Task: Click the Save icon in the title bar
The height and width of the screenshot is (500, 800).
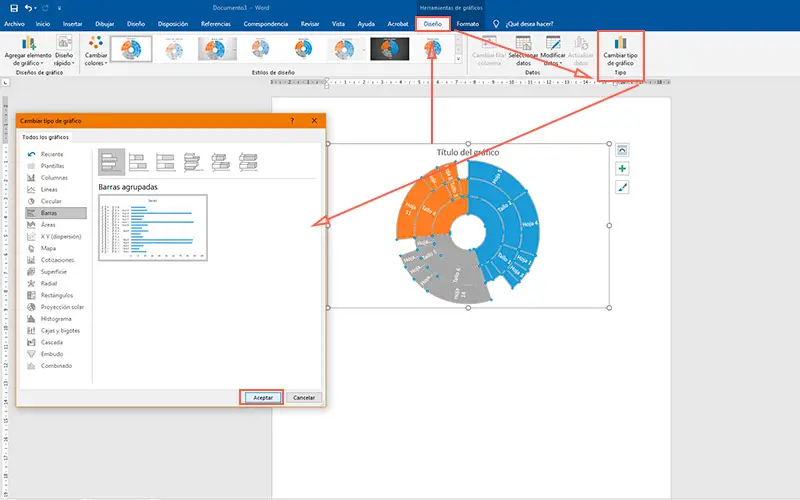Action: [x=14, y=8]
